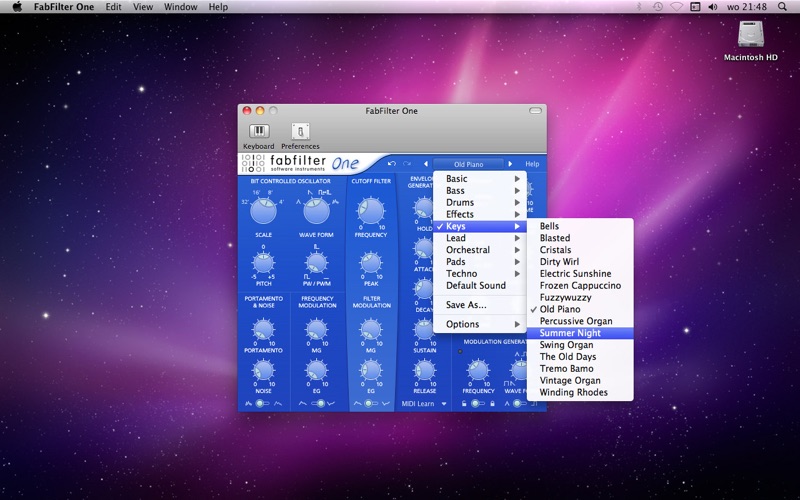Viewport: 800px width, 500px height.
Task: Open Spotlight search in menu bar
Action: click(x=782, y=7)
